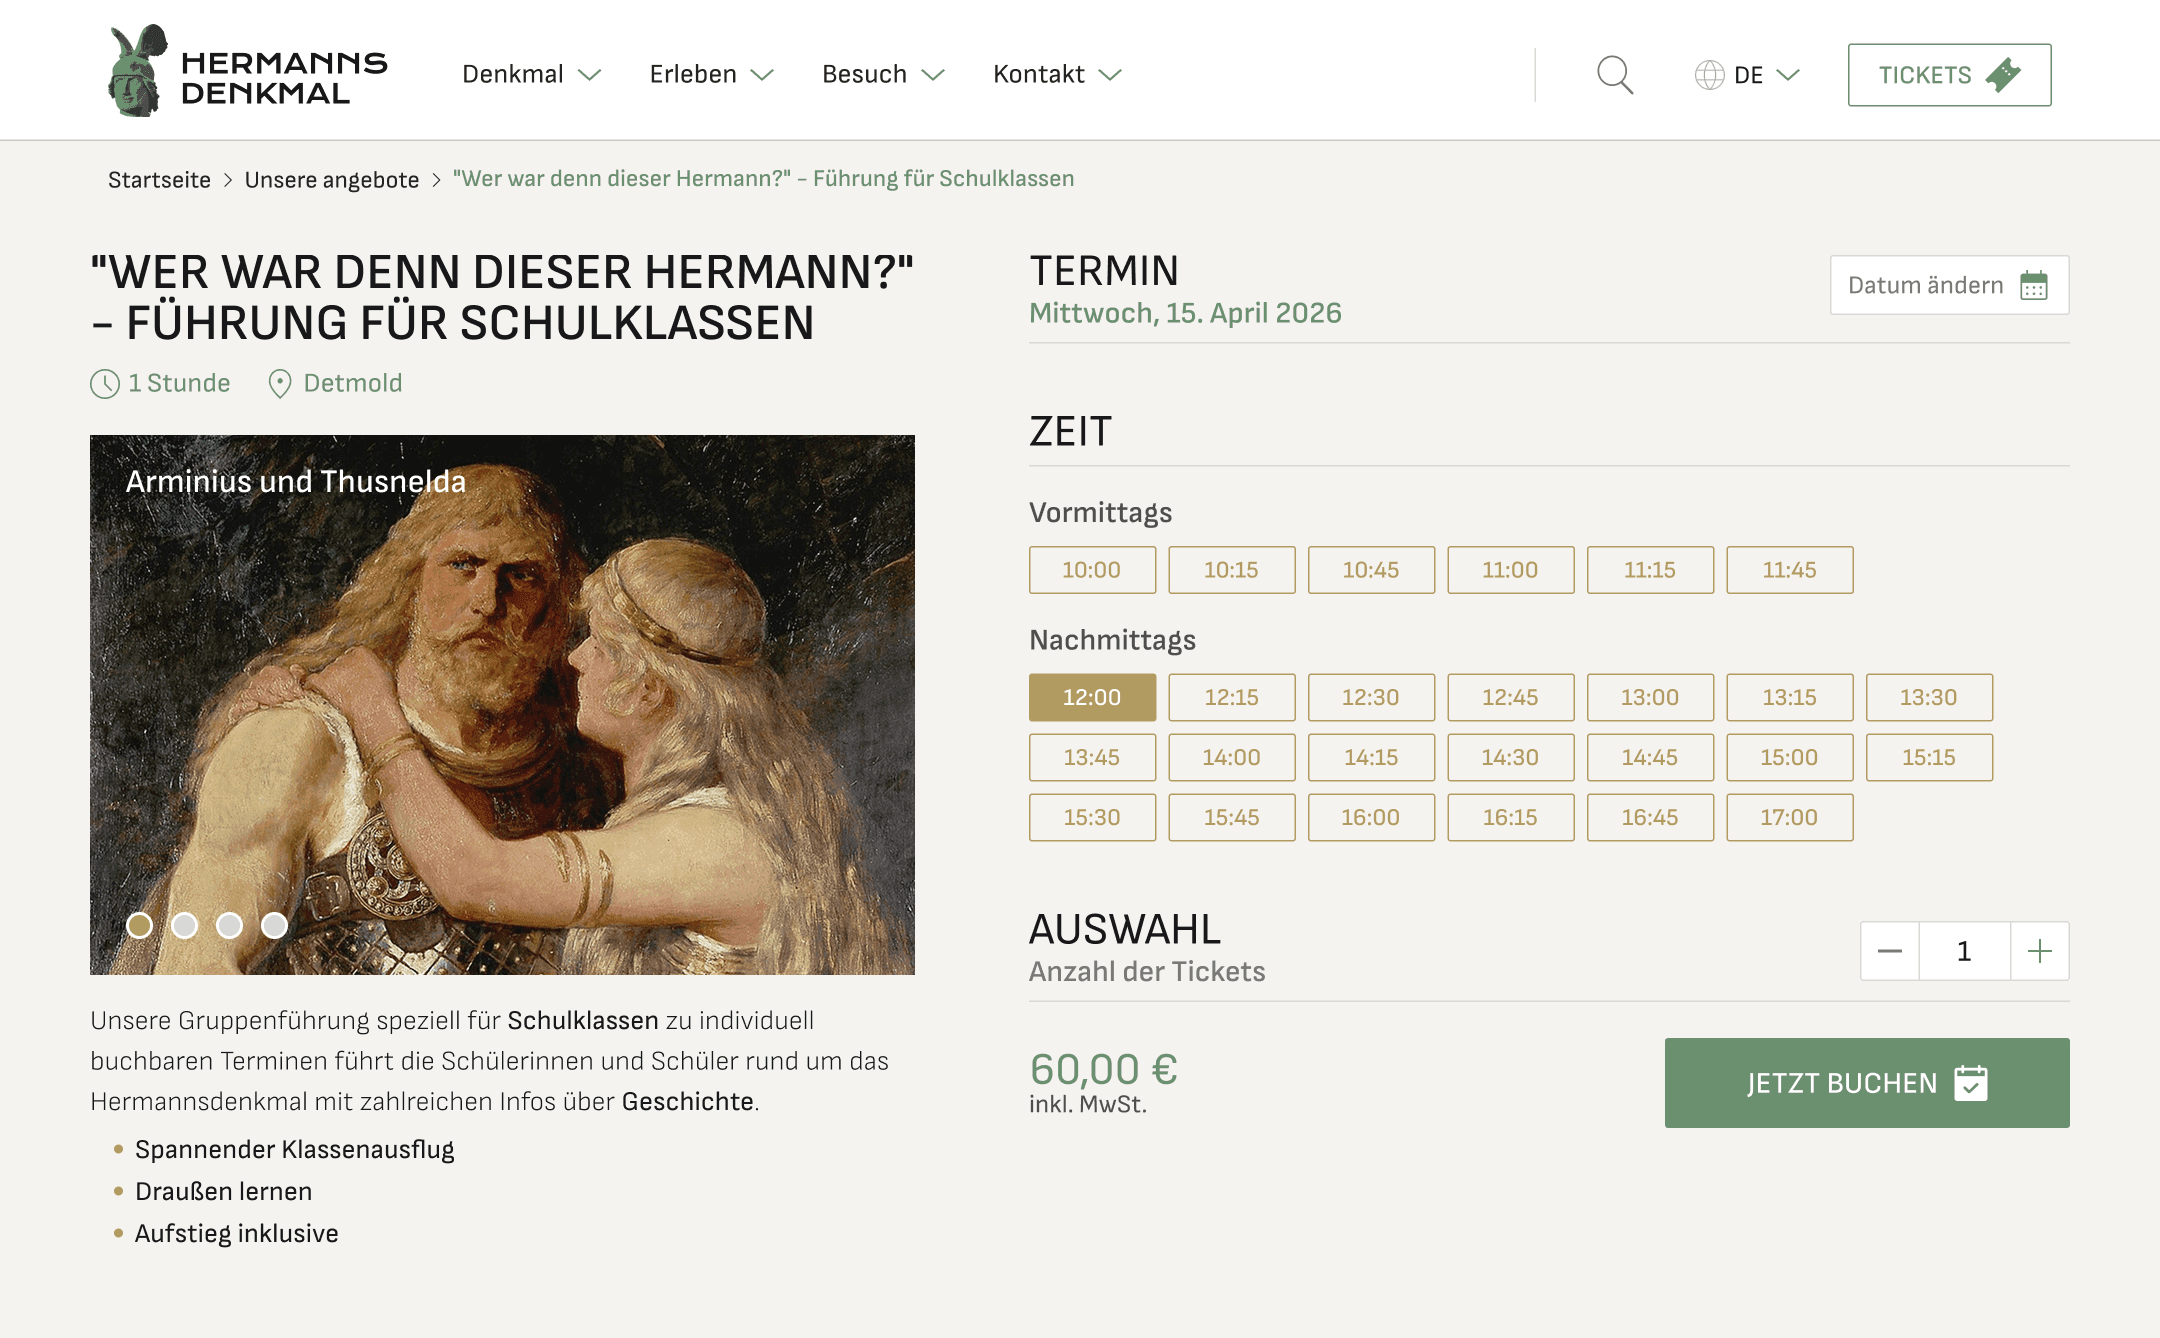This screenshot has height=1338, width=2160.
Task: Select the 12:30 time slot
Action: coord(1371,697)
